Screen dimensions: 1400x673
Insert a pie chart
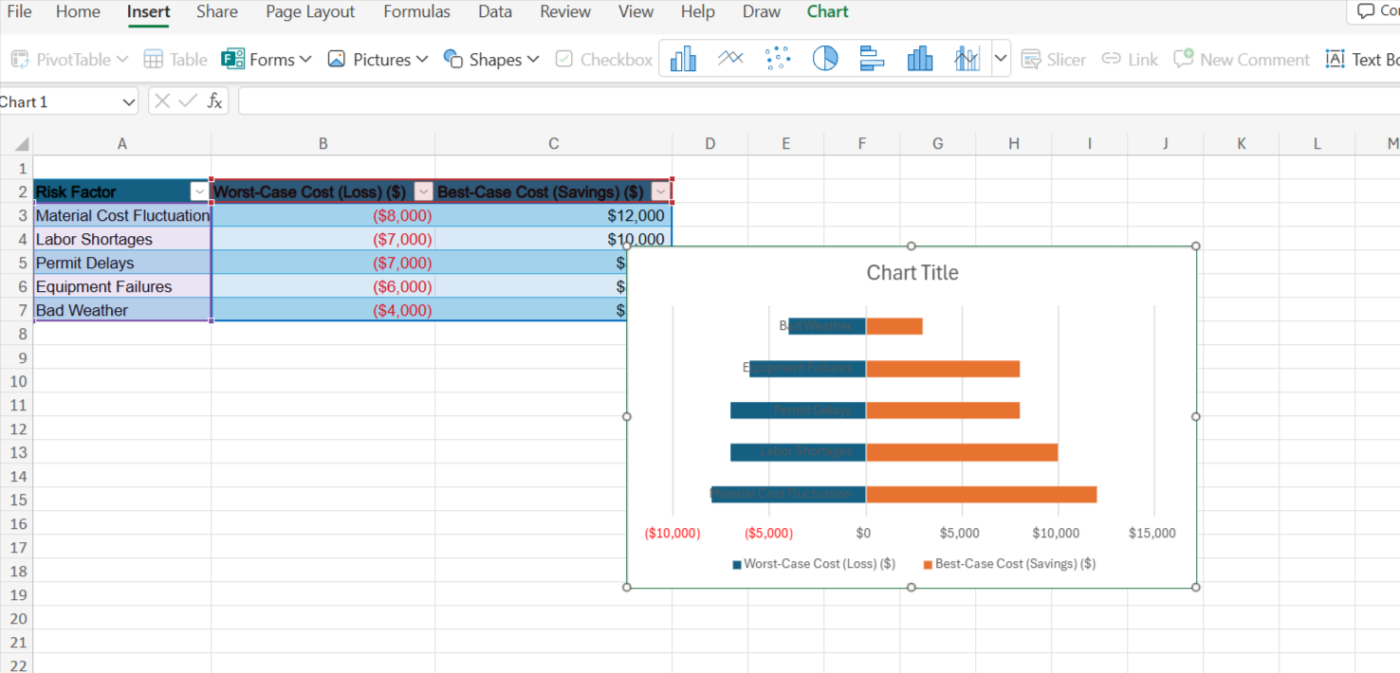coord(825,59)
